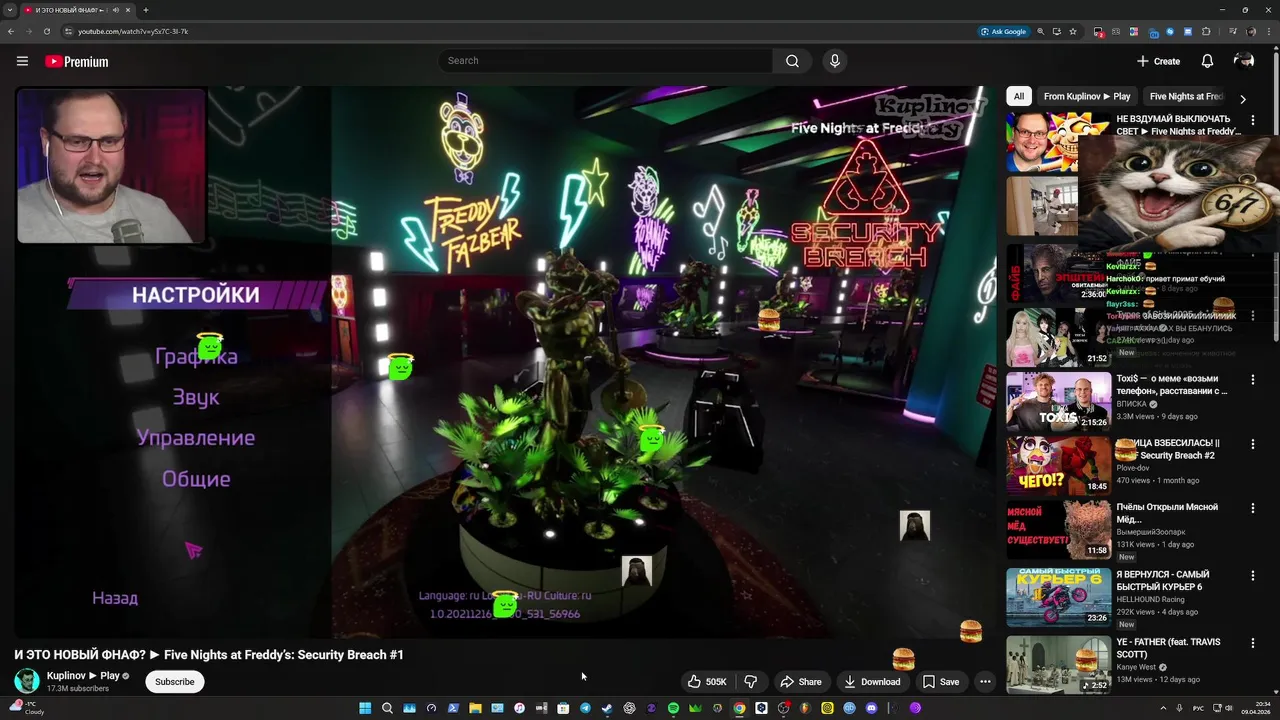
Task: Click Управление in the in-video menu
Action: pos(196,438)
